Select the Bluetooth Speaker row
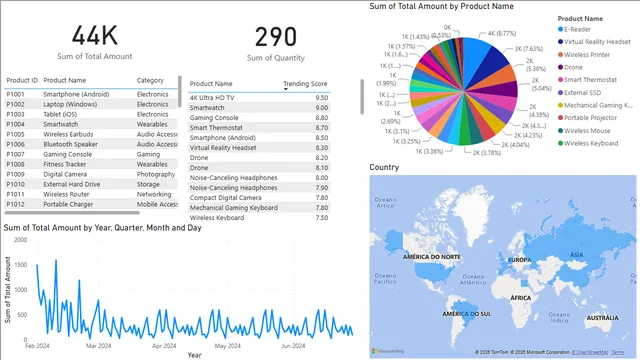This screenshot has width=640, height=360. (x=91, y=144)
